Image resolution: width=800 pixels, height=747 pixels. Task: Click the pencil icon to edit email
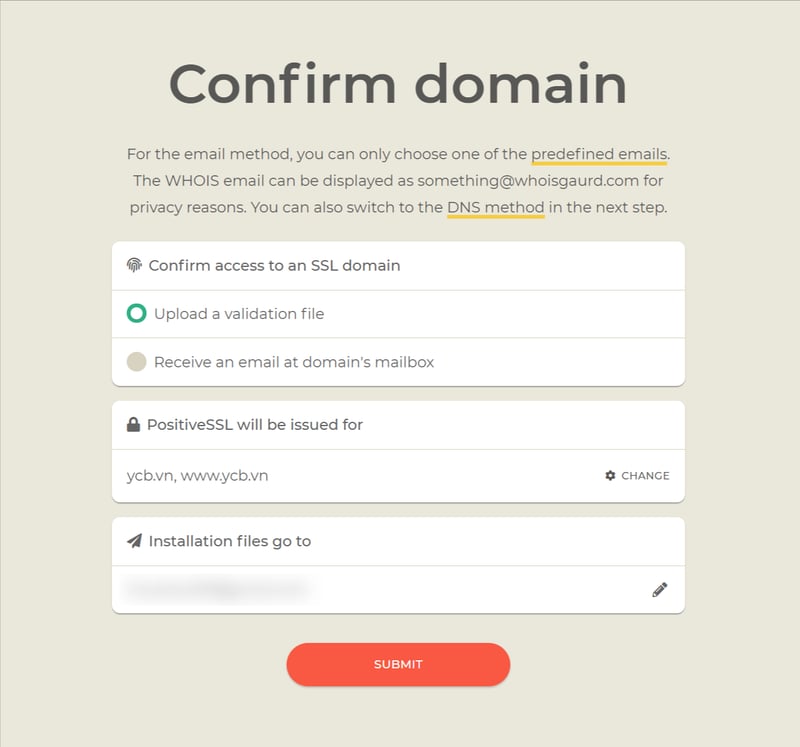659,590
